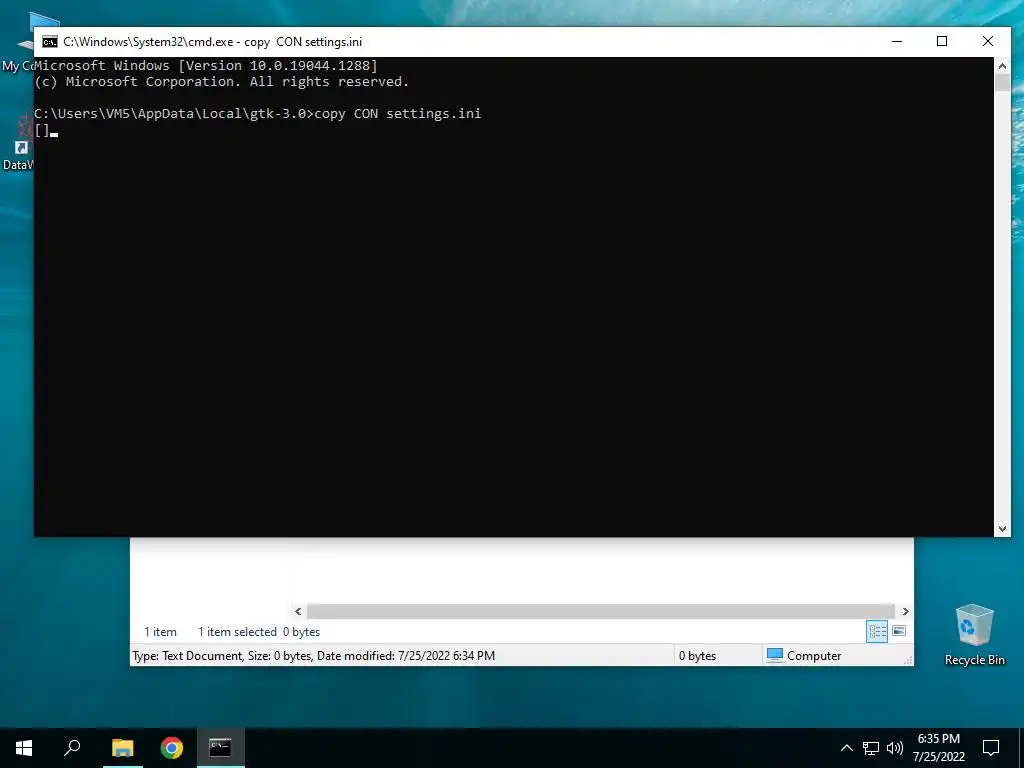Switch Explorer to Details view icon
Image resolution: width=1024 pixels, height=768 pixels.
coord(877,632)
